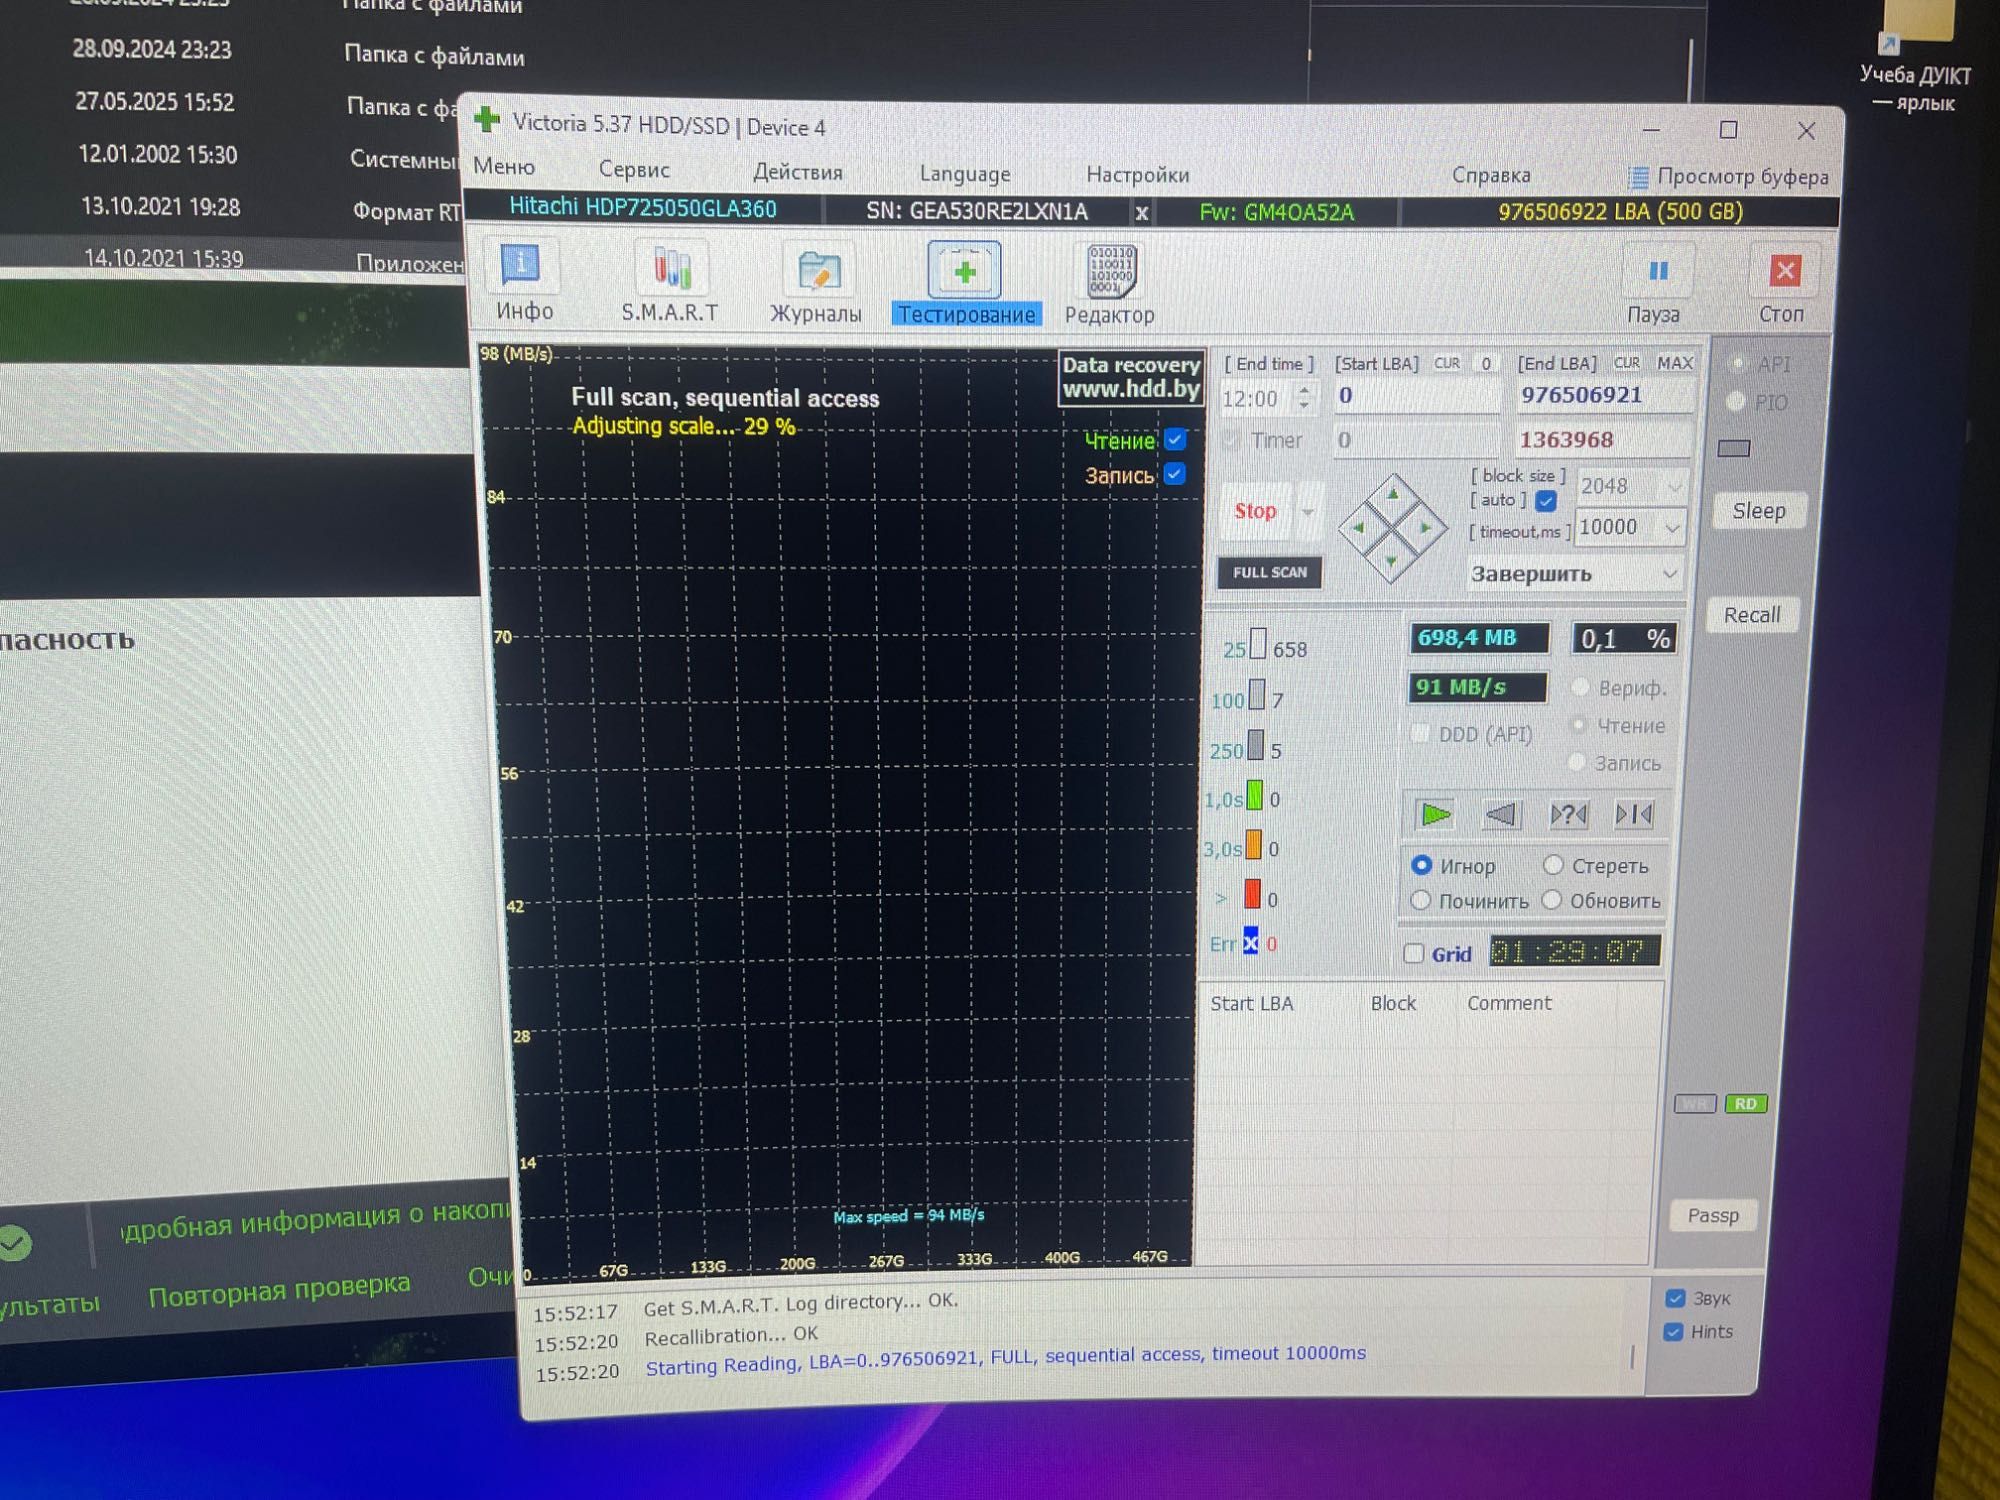Image resolution: width=2000 pixels, height=1500 pixels.
Task: Click Повторная проверка in background window
Action: tap(280, 1290)
